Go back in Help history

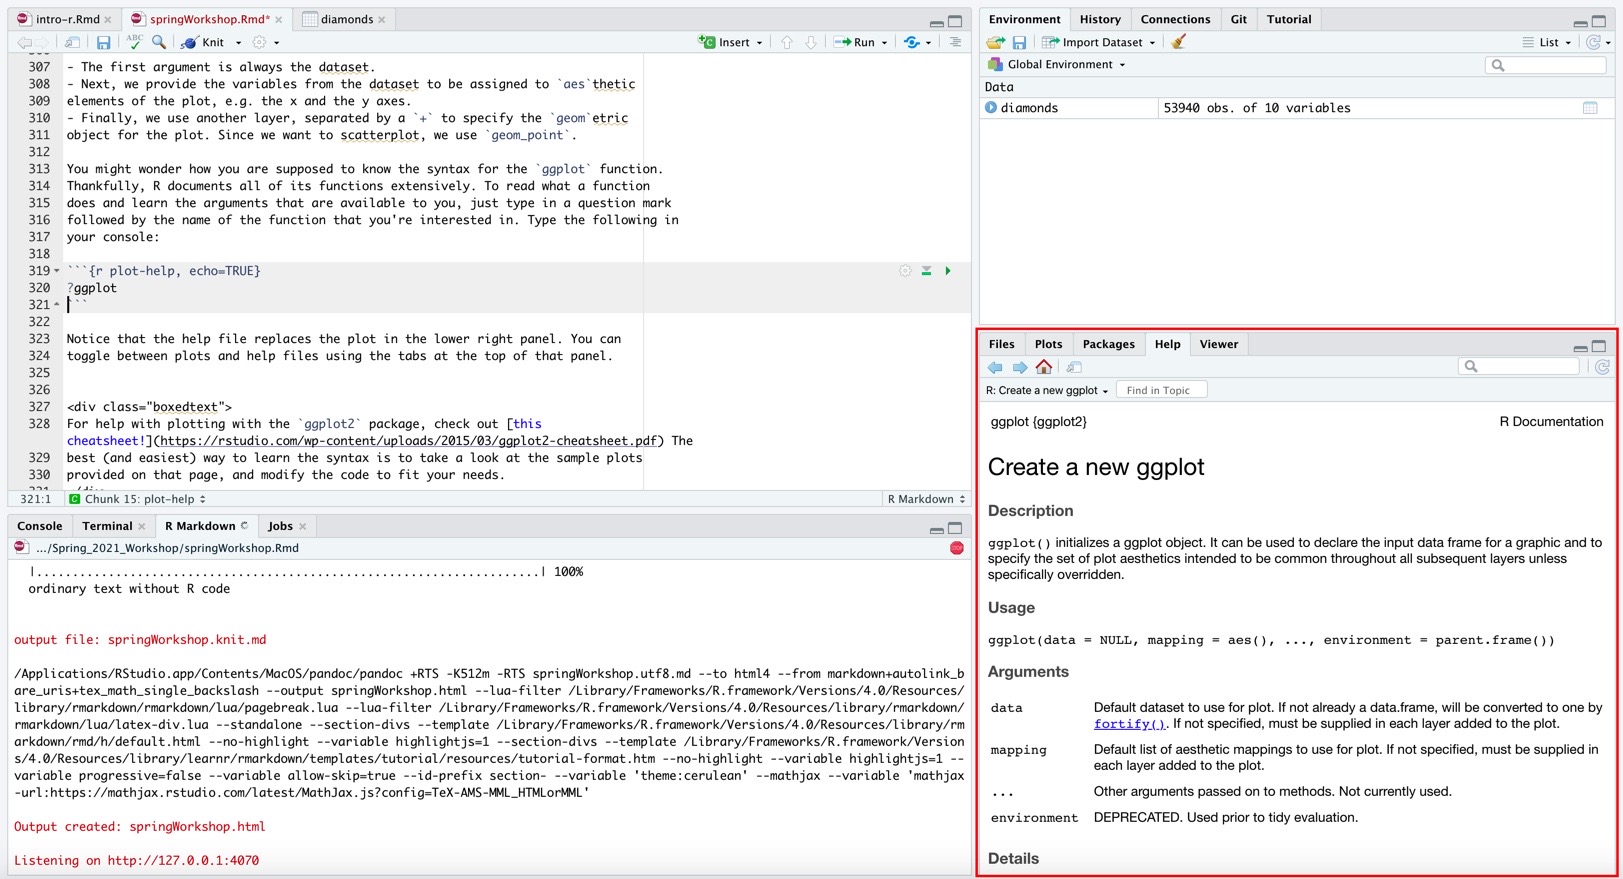coord(995,367)
